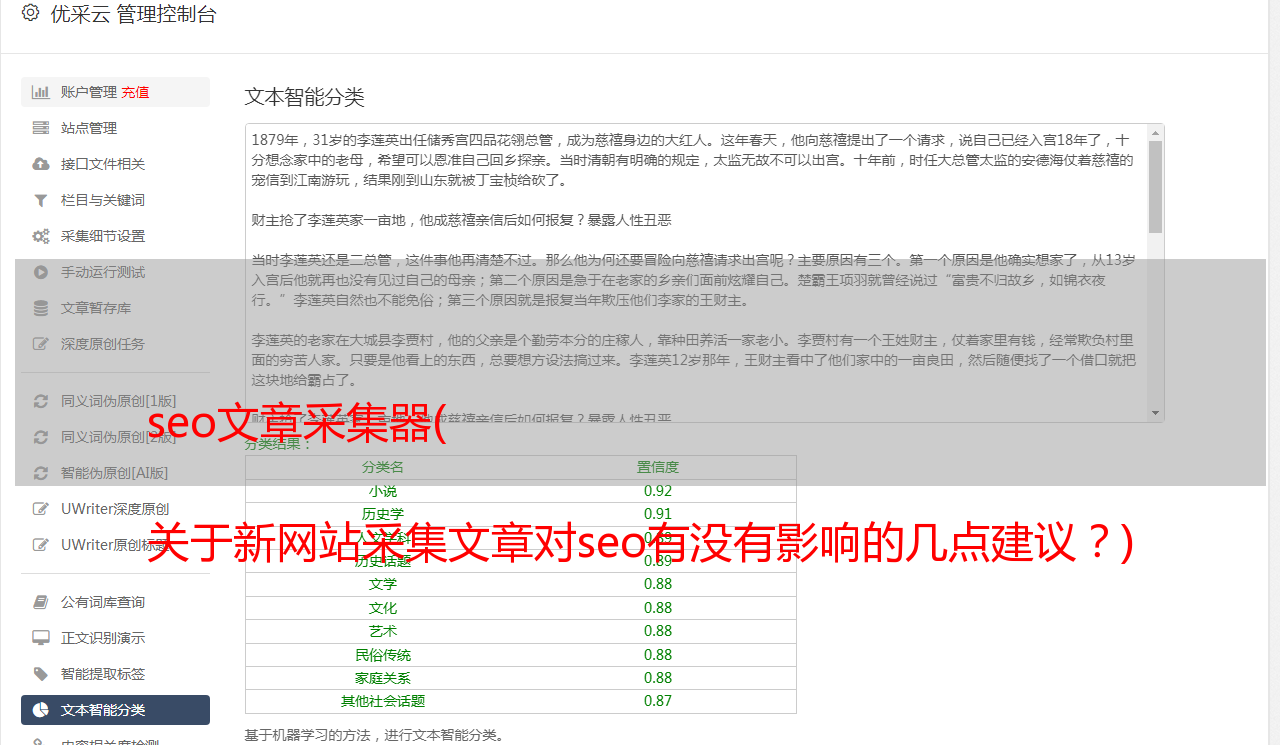Click the text area scrollbar up arrow
The image size is (1280, 745).
[1156, 133]
